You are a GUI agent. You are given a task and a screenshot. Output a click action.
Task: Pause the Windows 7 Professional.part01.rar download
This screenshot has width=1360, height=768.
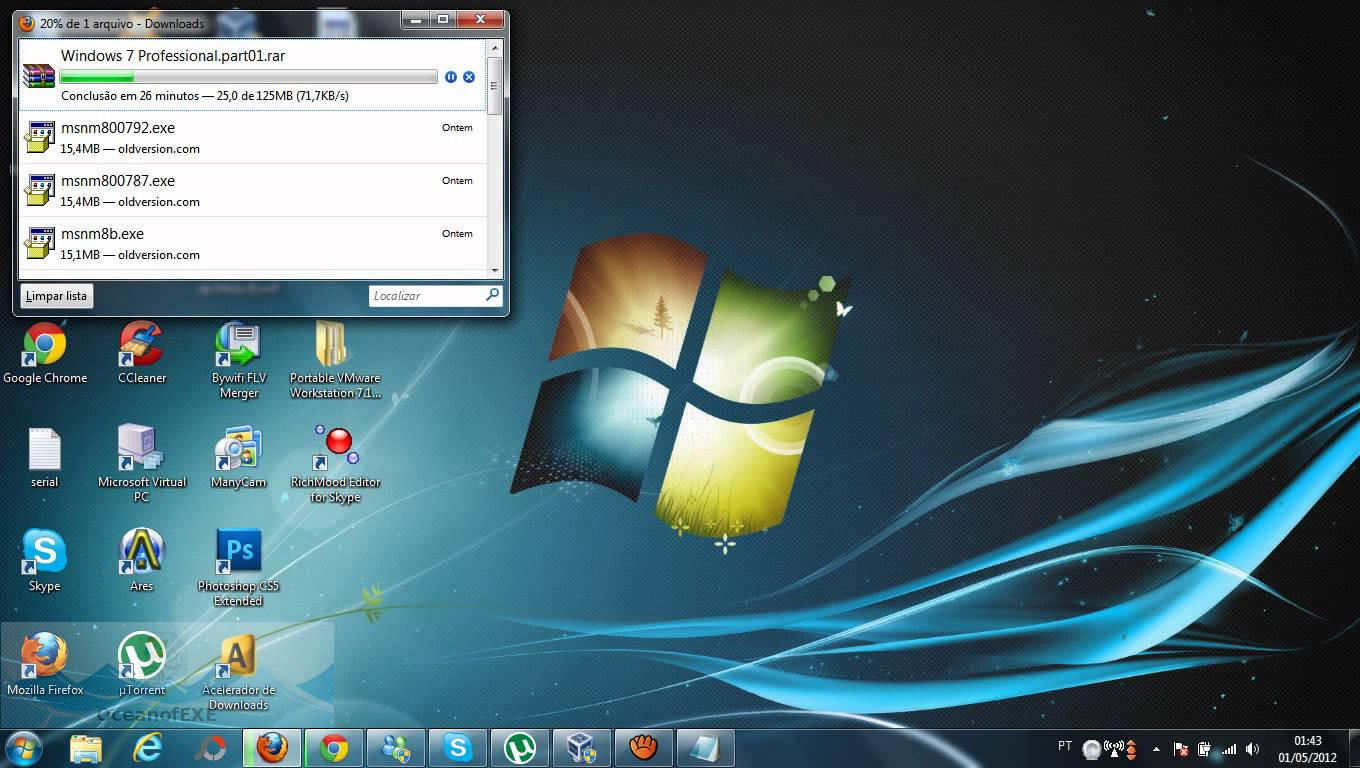click(x=451, y=77)
